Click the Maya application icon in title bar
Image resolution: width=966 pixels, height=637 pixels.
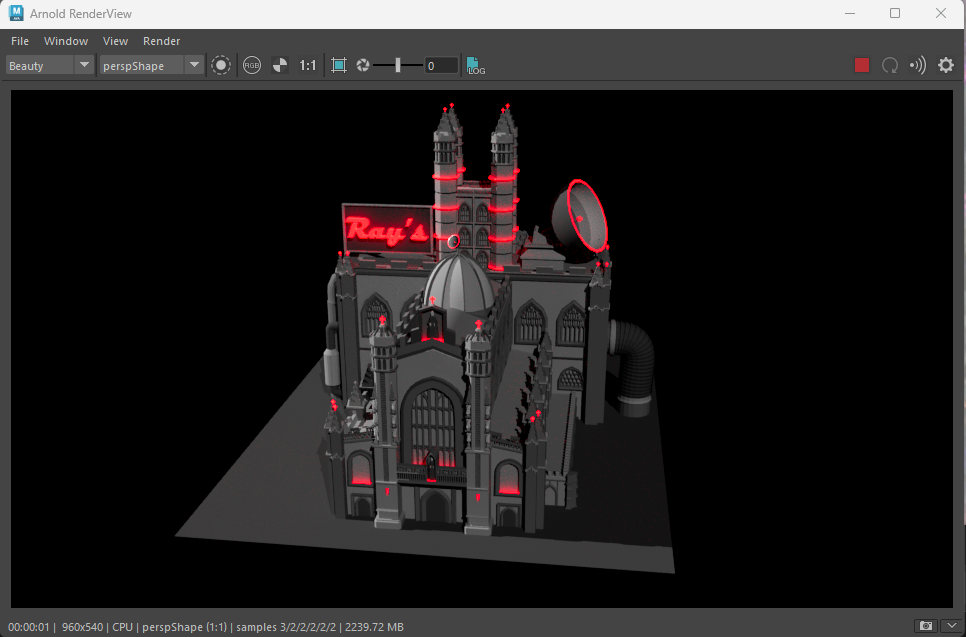(x=15, y=13)
